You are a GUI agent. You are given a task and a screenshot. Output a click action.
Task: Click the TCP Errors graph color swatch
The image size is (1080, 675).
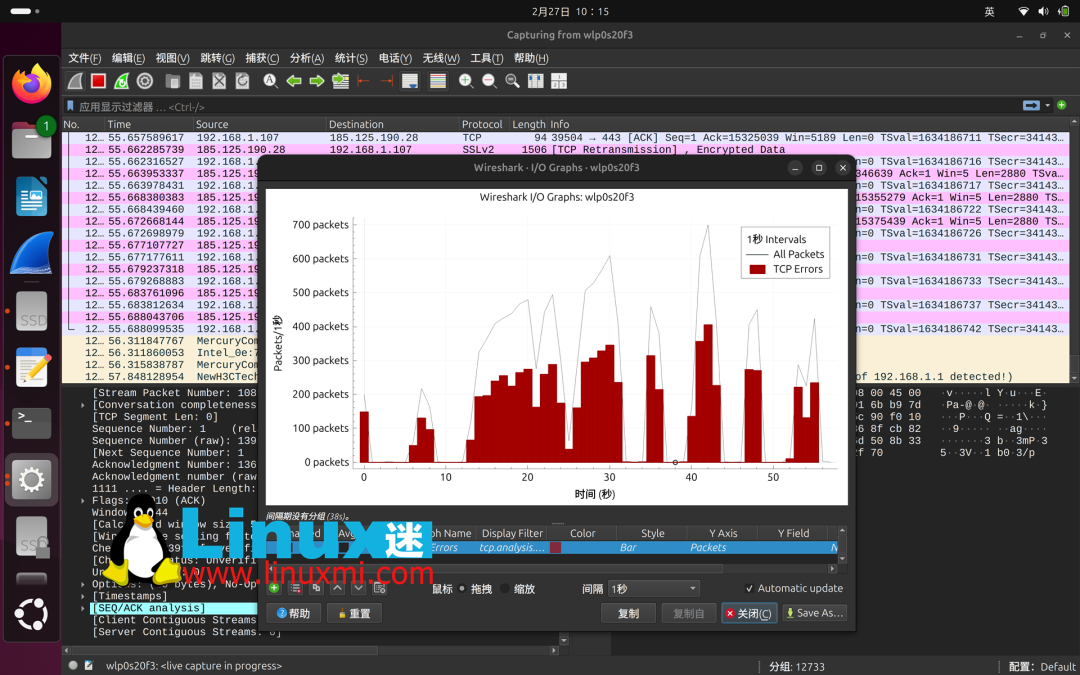tap(555, 548)
